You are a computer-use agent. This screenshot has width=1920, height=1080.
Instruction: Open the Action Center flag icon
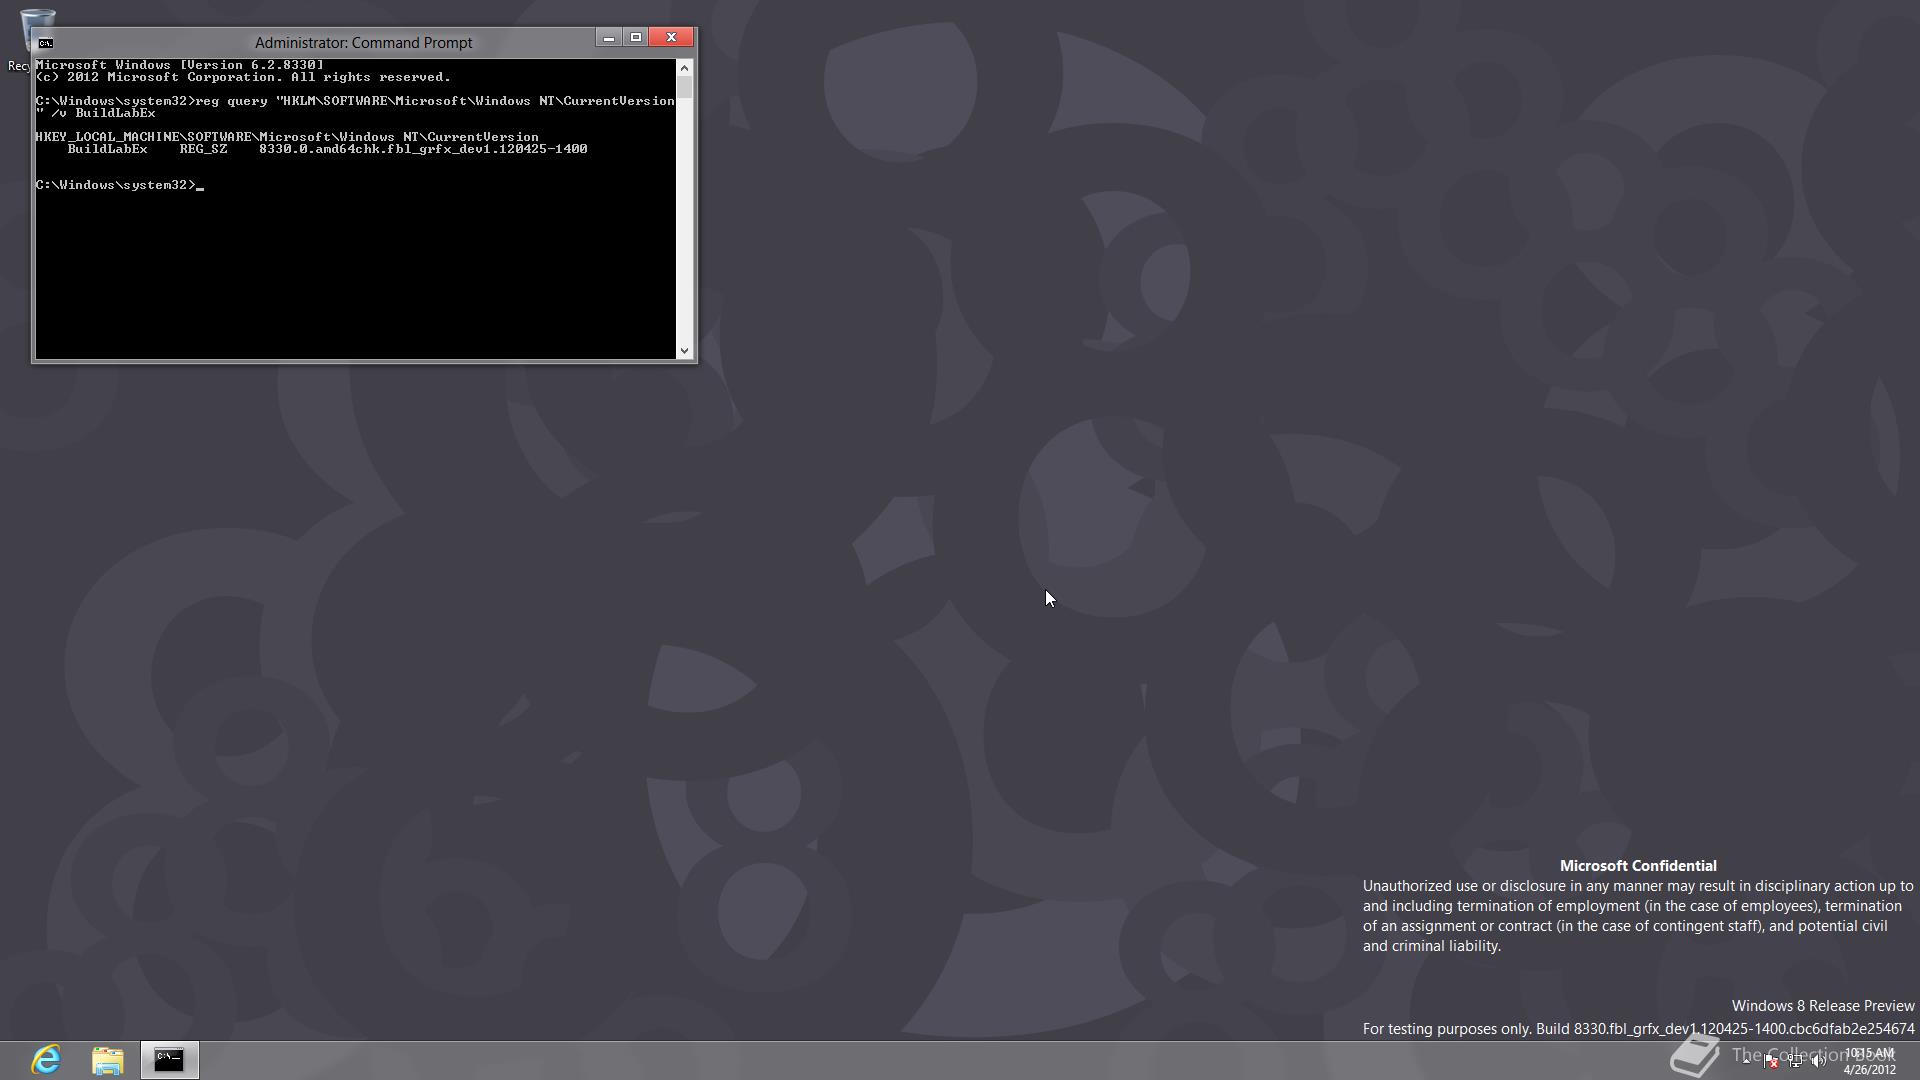[x=1771, y=1061]
